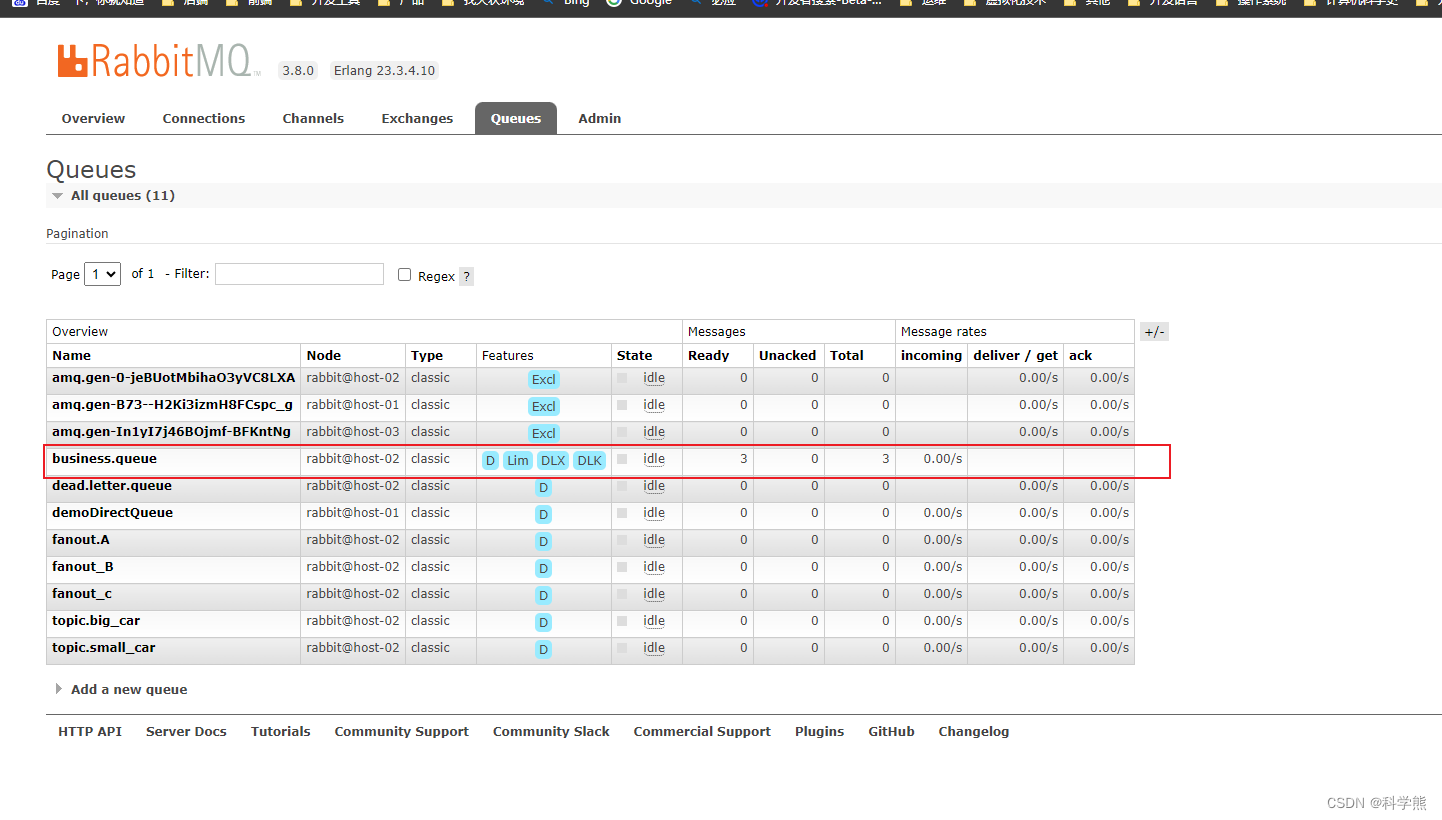Switch to the Exchanges tab
This screenshot has width=1442, height=820.
pyautogui.click(x=417, y=118)
